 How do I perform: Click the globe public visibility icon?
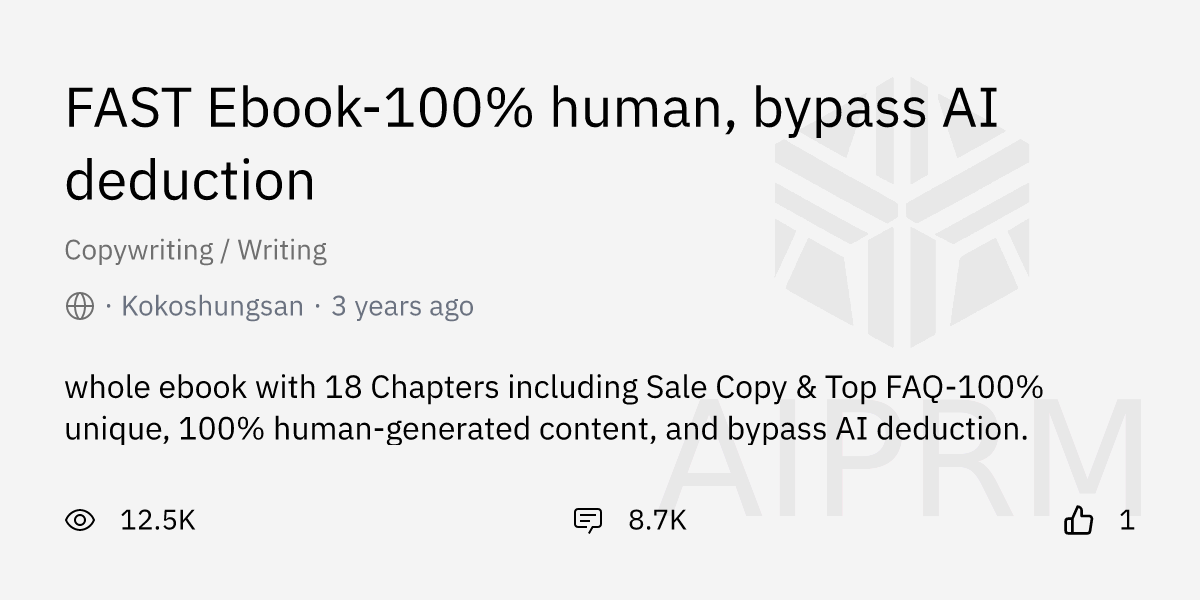point(80,306)
